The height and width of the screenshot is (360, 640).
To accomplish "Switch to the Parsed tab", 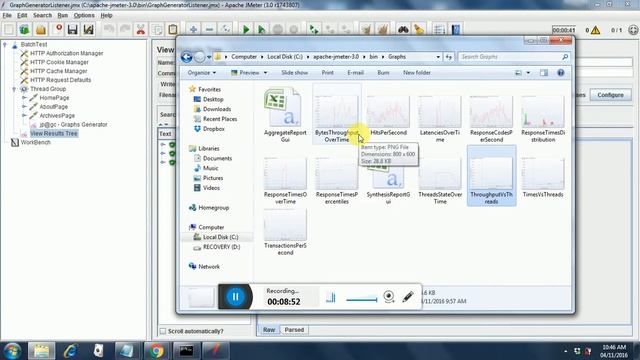I will tap(294, 330).
